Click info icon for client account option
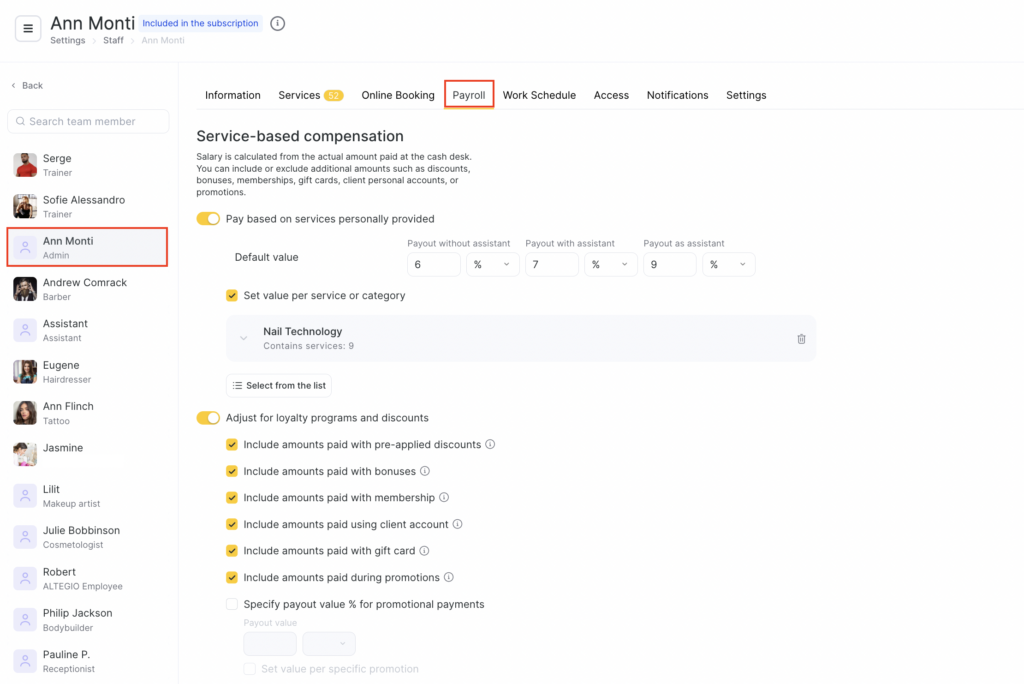Viewport: 1024px width, 684px height. 458,524
